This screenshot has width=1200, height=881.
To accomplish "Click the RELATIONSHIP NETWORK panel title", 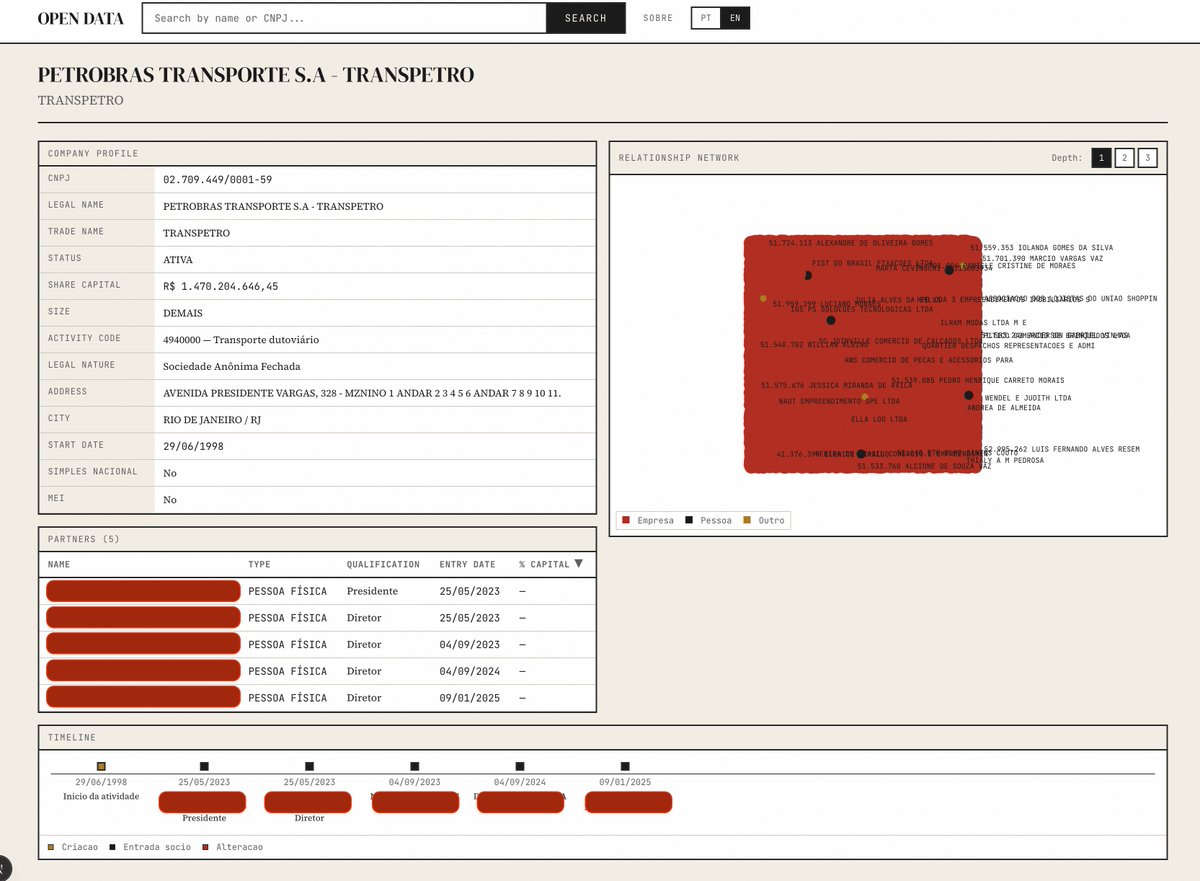I will tap(679, 158).
